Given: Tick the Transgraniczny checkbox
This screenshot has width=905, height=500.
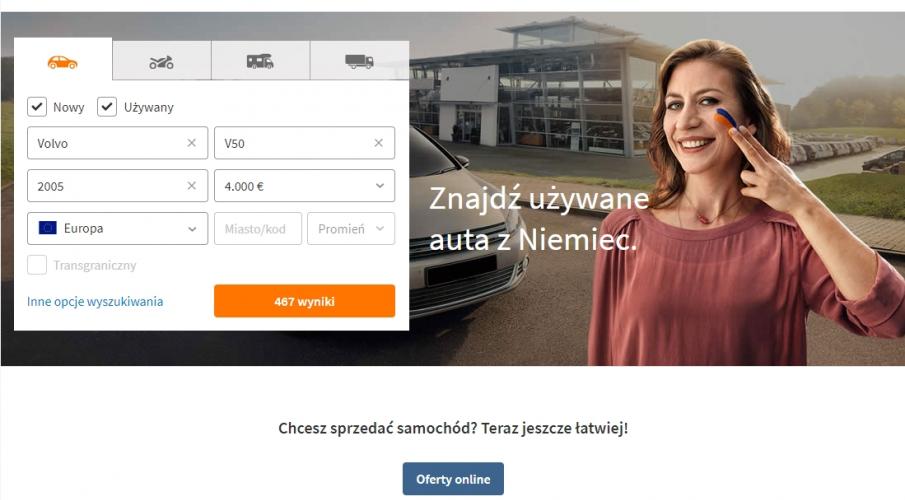Looking at the screenshot, I should pos(37,265).
